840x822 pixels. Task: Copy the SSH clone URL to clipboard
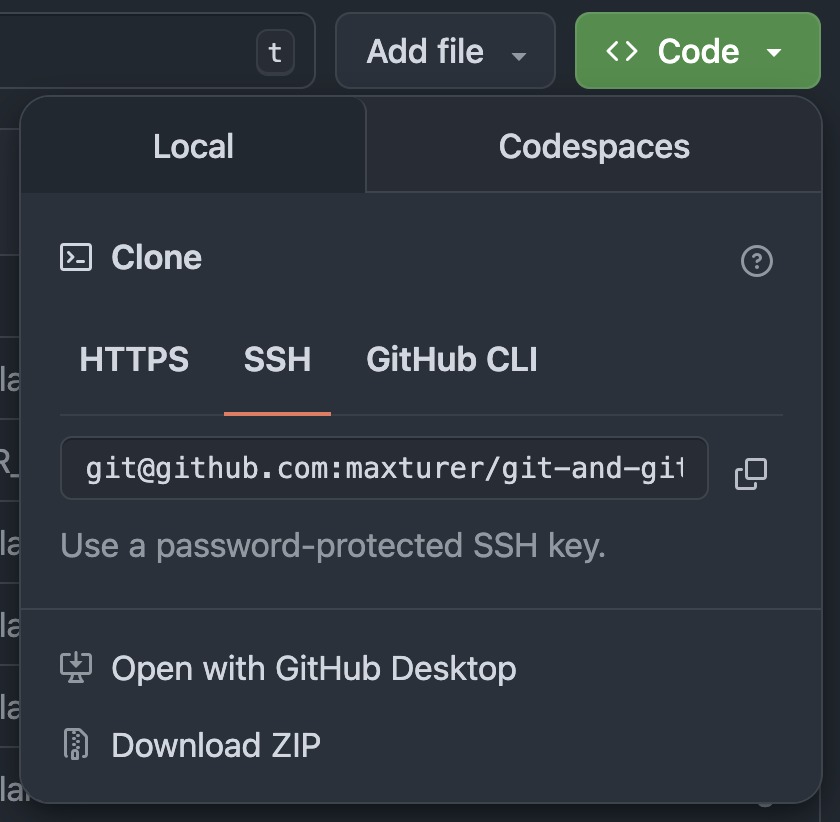click(750, 473)
